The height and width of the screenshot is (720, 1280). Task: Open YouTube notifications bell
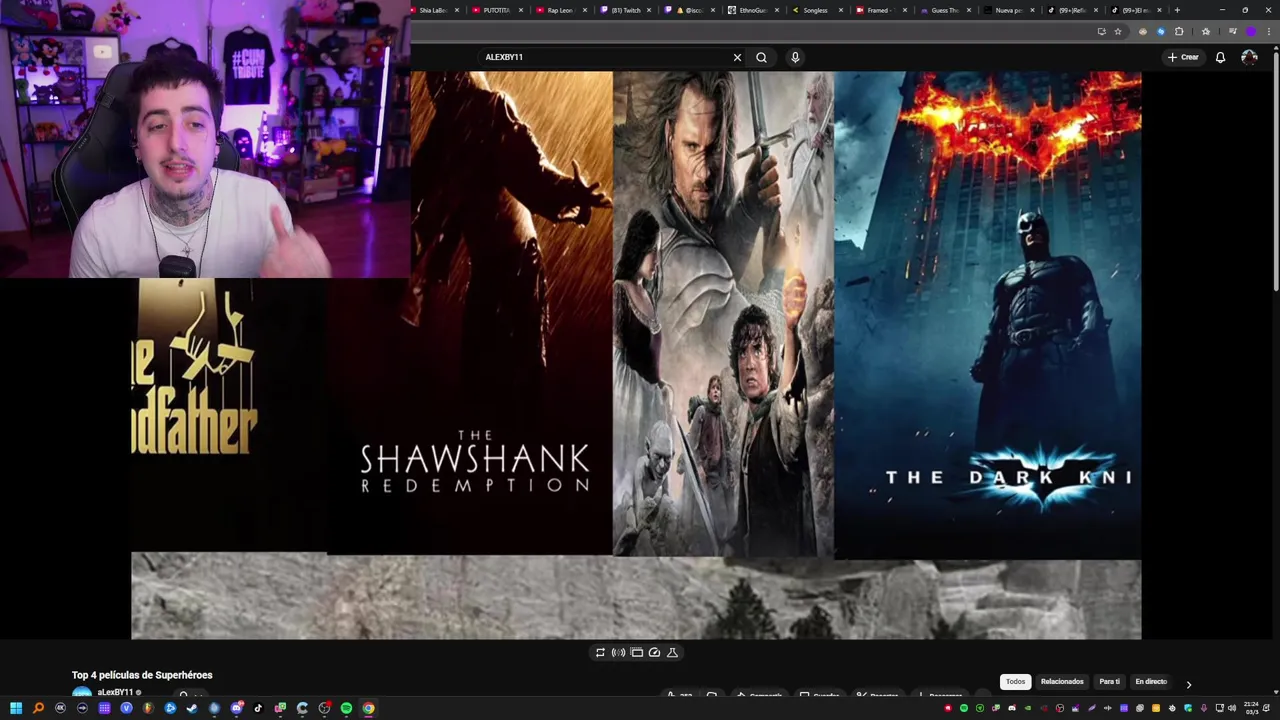click(1220, 57)
